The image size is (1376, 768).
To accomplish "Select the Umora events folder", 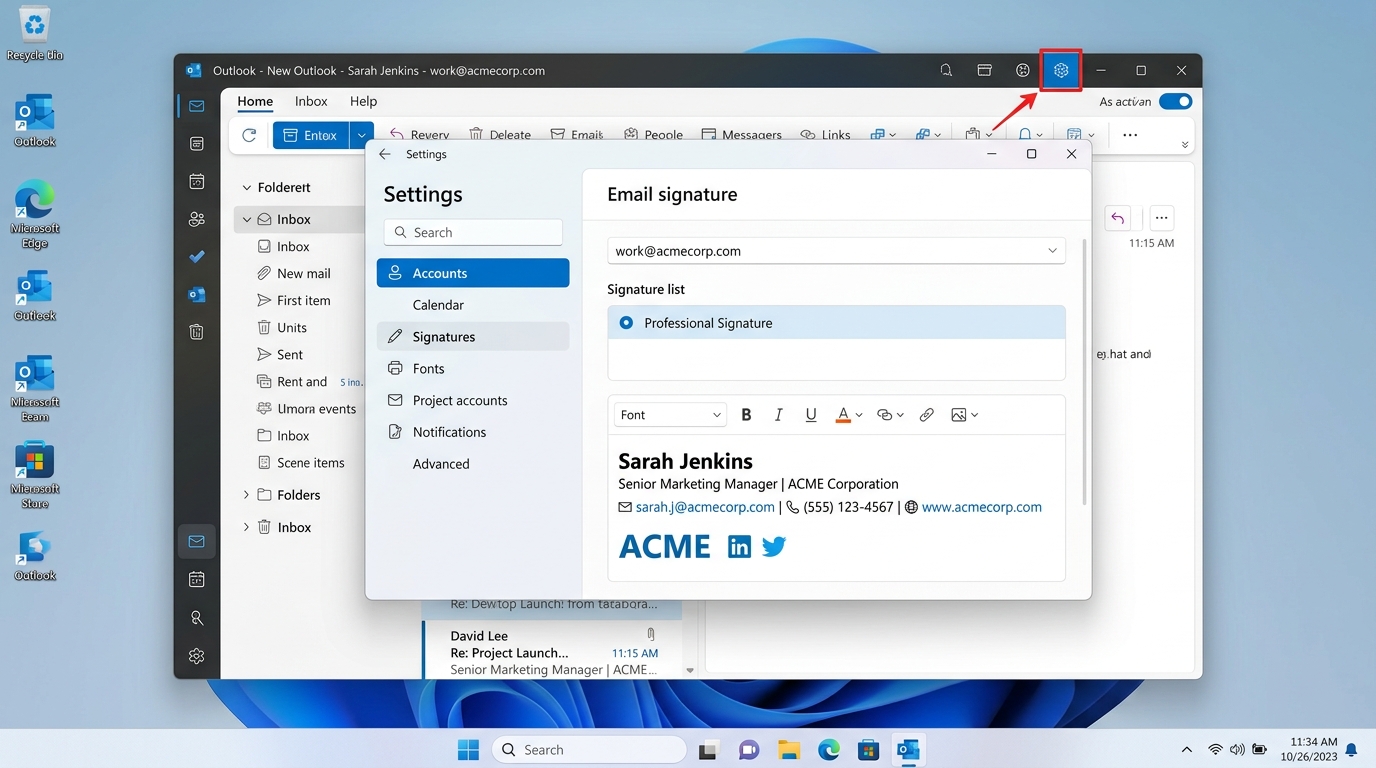I will (306, 408).
